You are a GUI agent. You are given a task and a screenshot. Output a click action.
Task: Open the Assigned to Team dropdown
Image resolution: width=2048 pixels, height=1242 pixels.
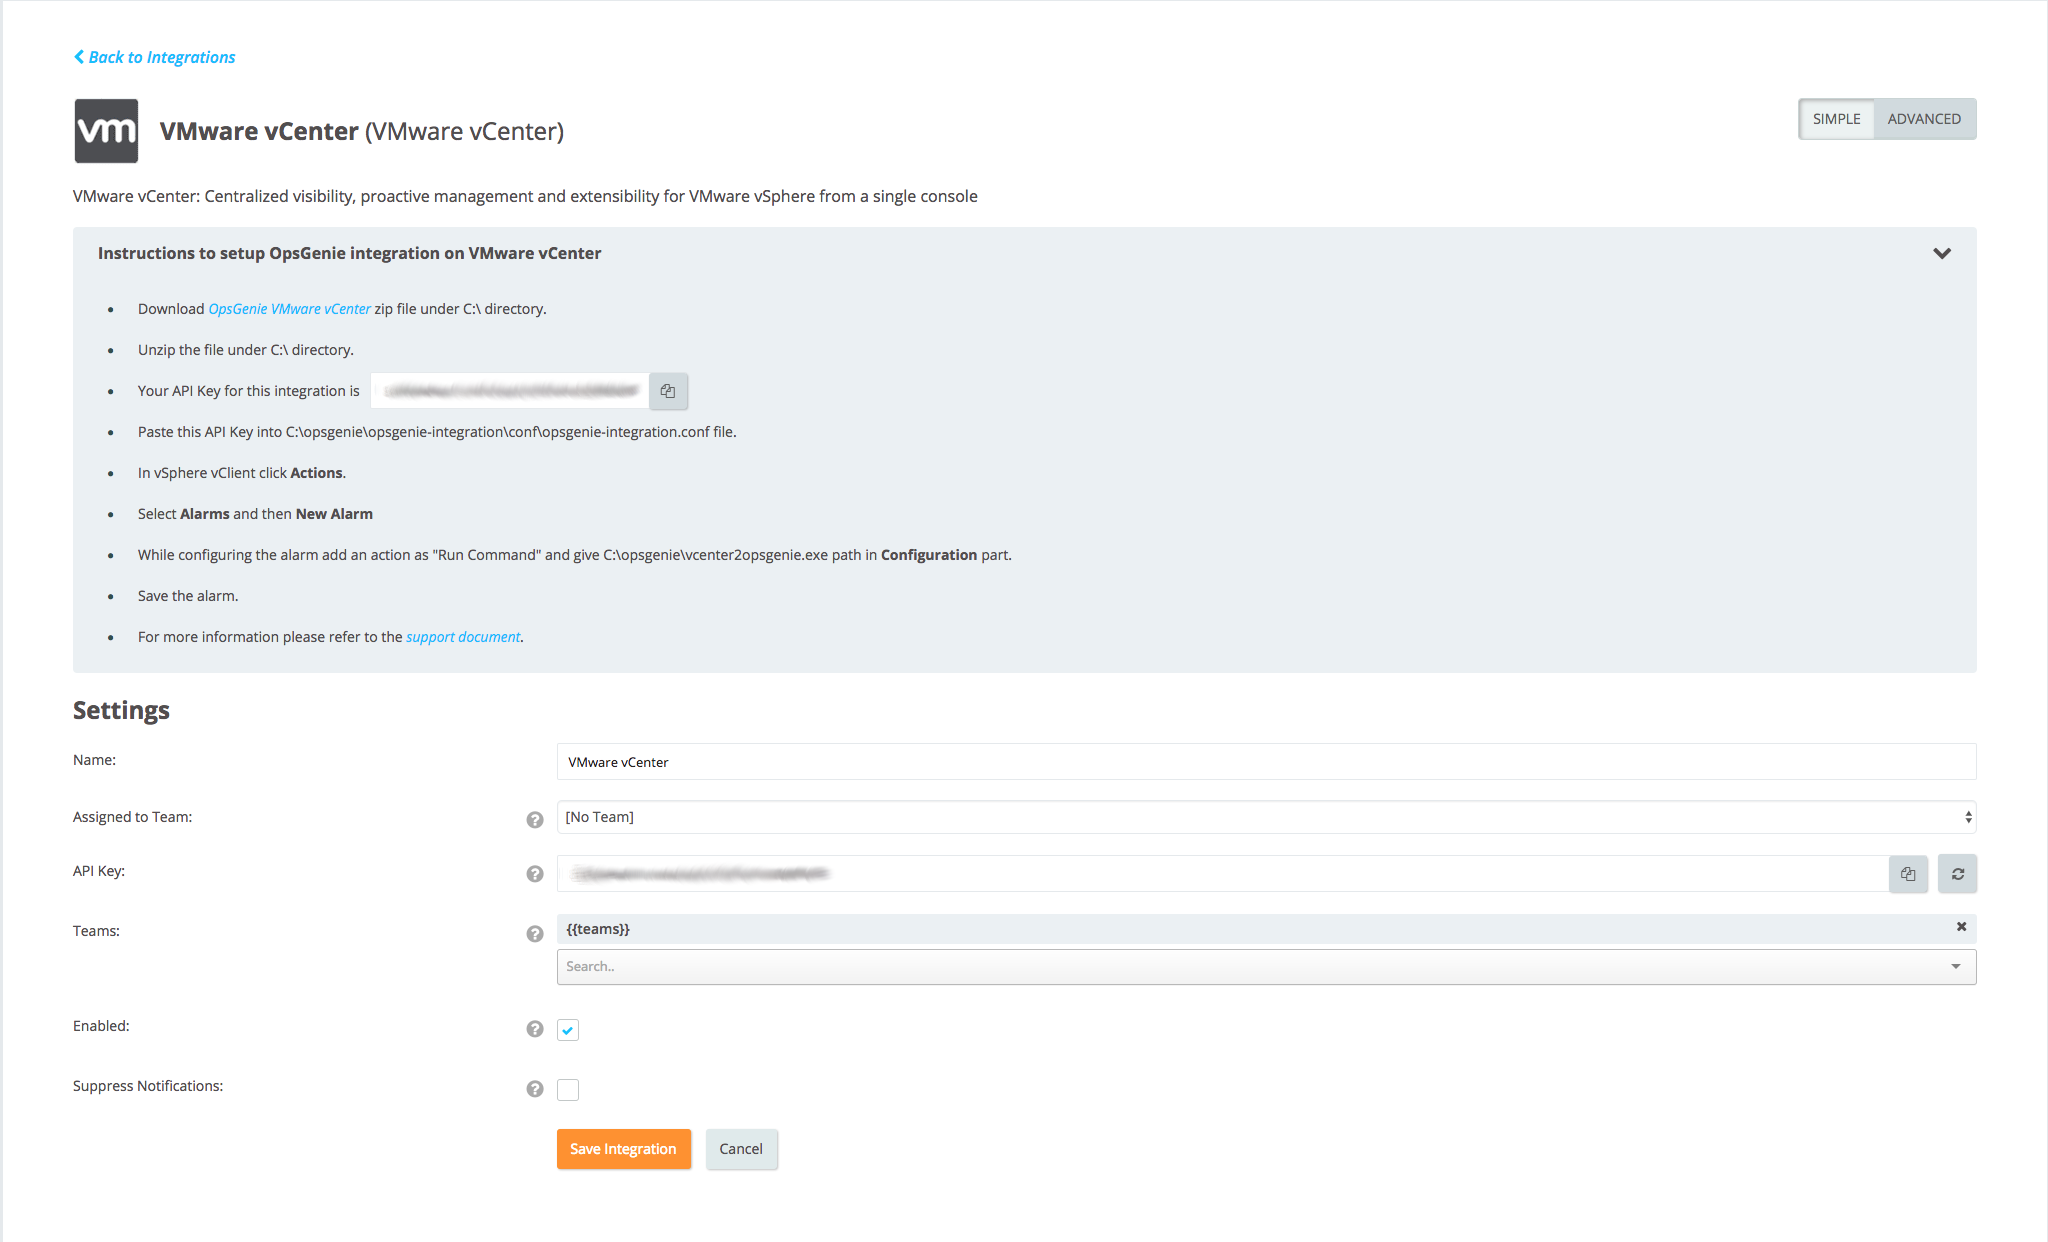(1267, 816)
